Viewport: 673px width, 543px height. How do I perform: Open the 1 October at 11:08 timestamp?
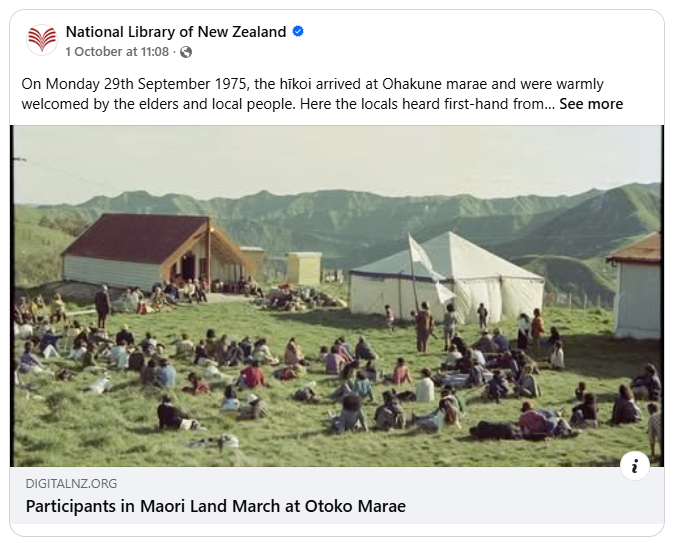[118, 52]
